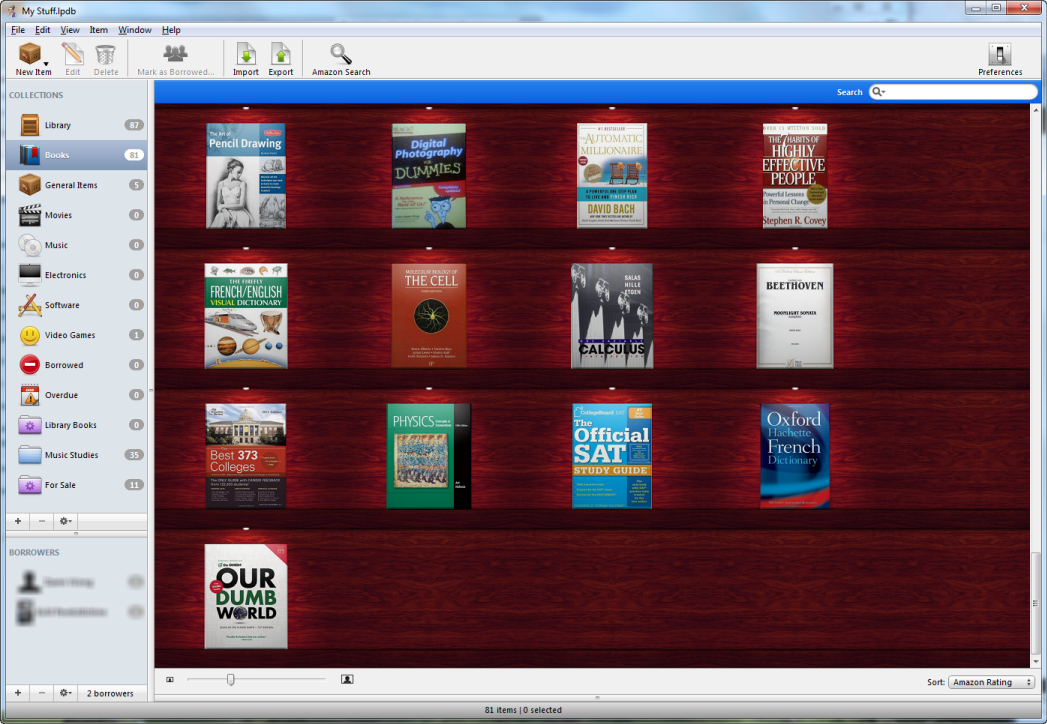This screenshot has width=1047, height=724.
Task: Click the Import toolbar icon
Action: click(246, 54)
